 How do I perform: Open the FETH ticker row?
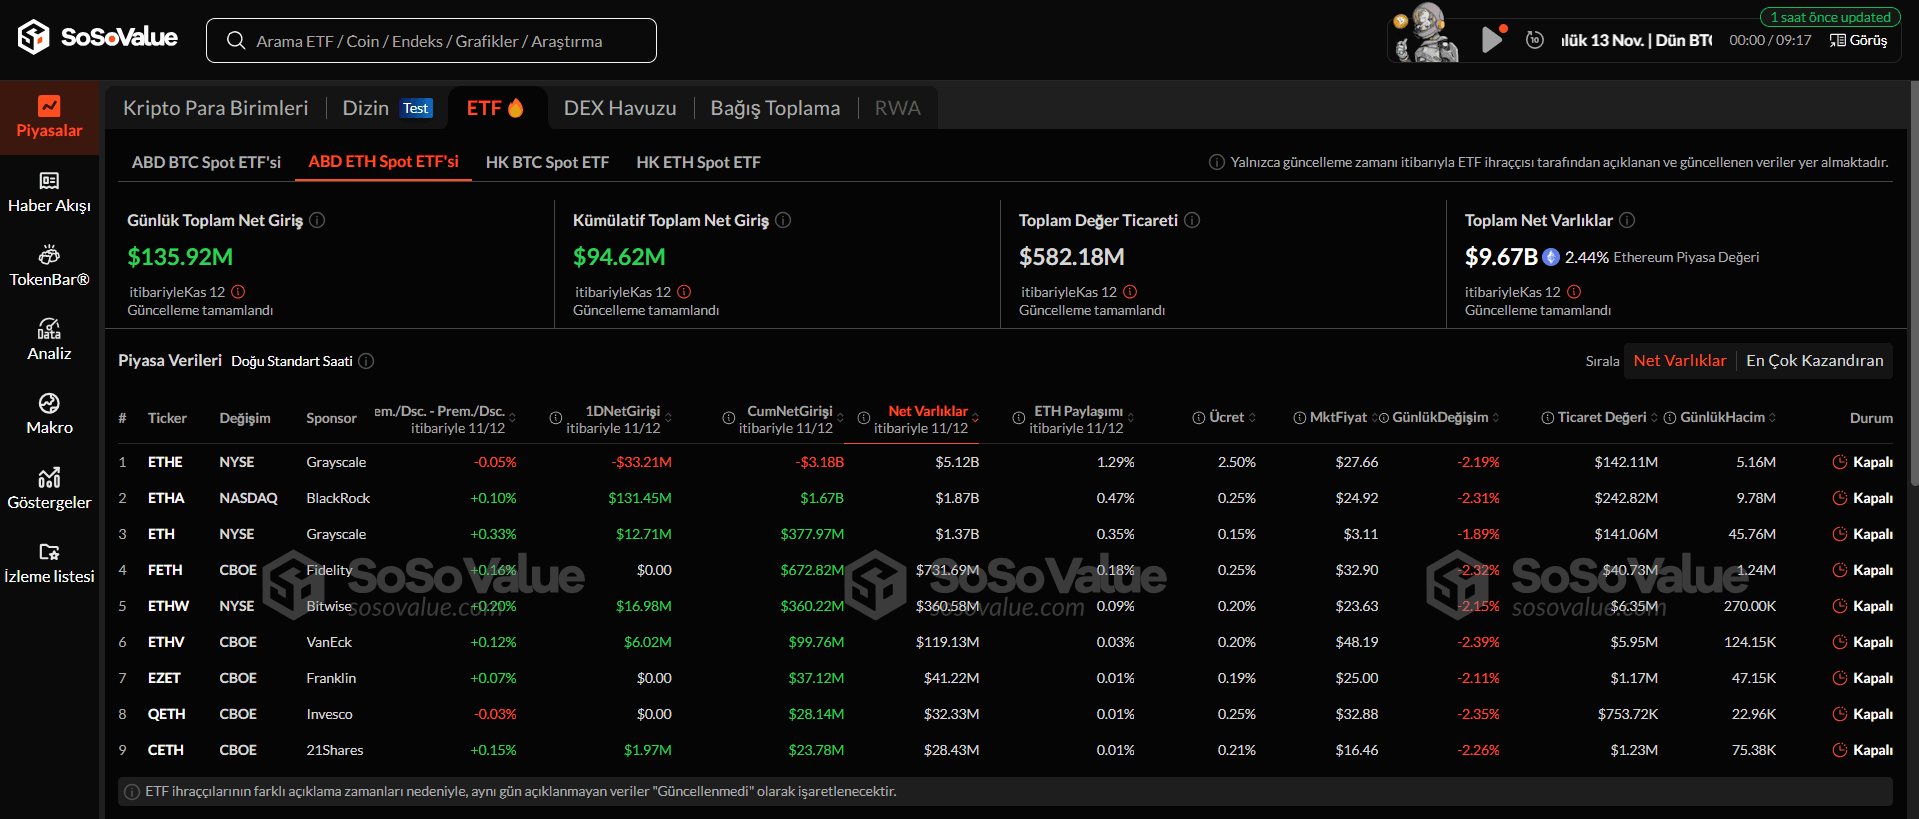click(1005, 570)
